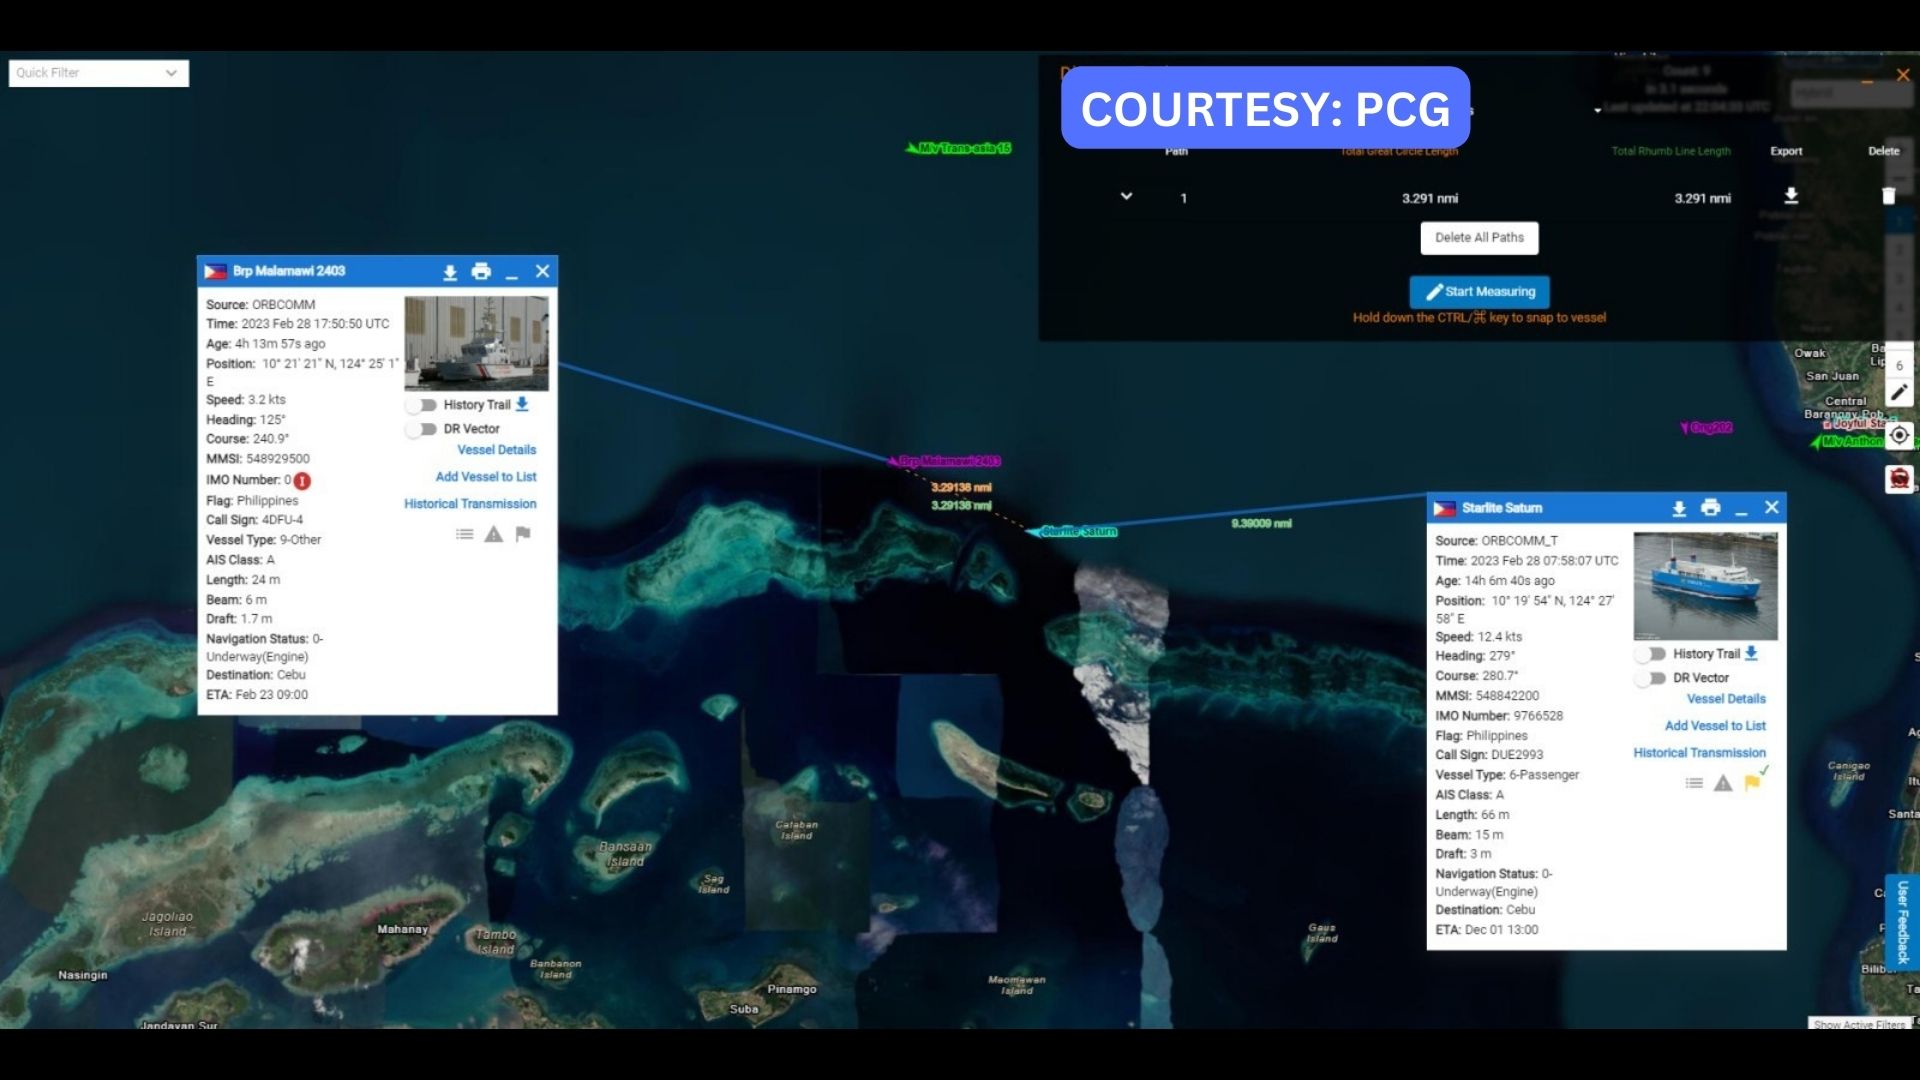The image size is (1920, 1080).
Task: Expand path row chevron in measurement panel
Action: click(1126, 195)
